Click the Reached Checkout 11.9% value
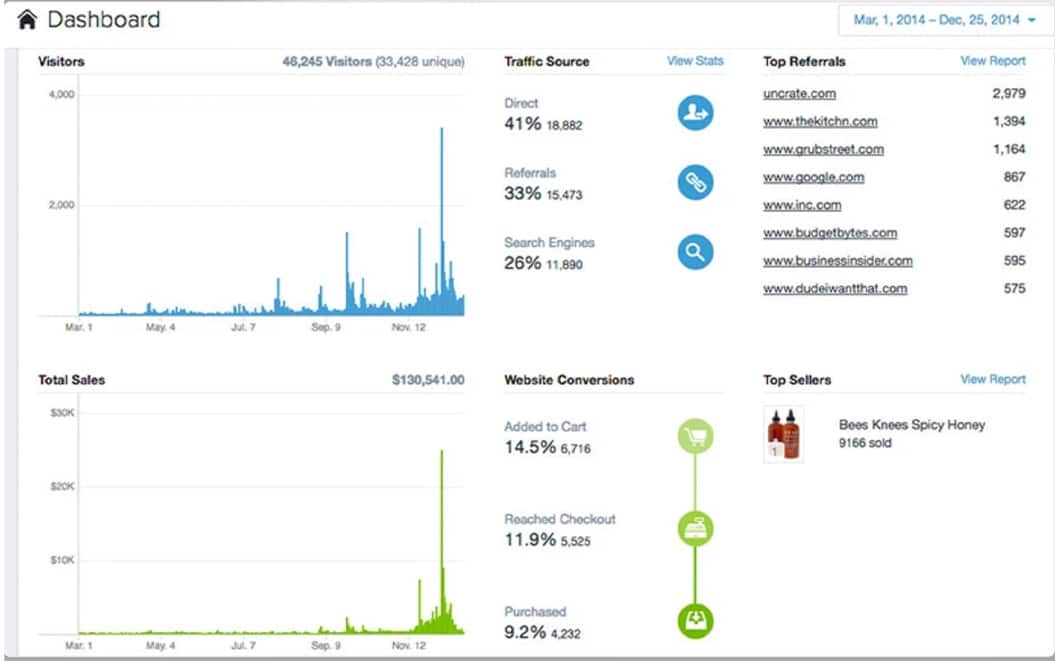The image size is (1060, 661). point(530,539)
